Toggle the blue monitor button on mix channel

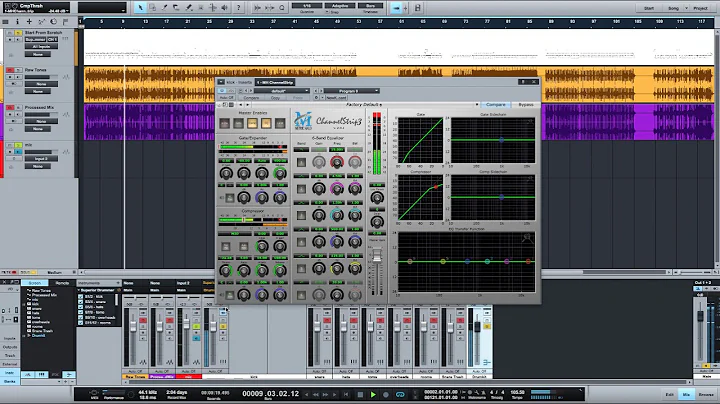click(x=196, y=338)
